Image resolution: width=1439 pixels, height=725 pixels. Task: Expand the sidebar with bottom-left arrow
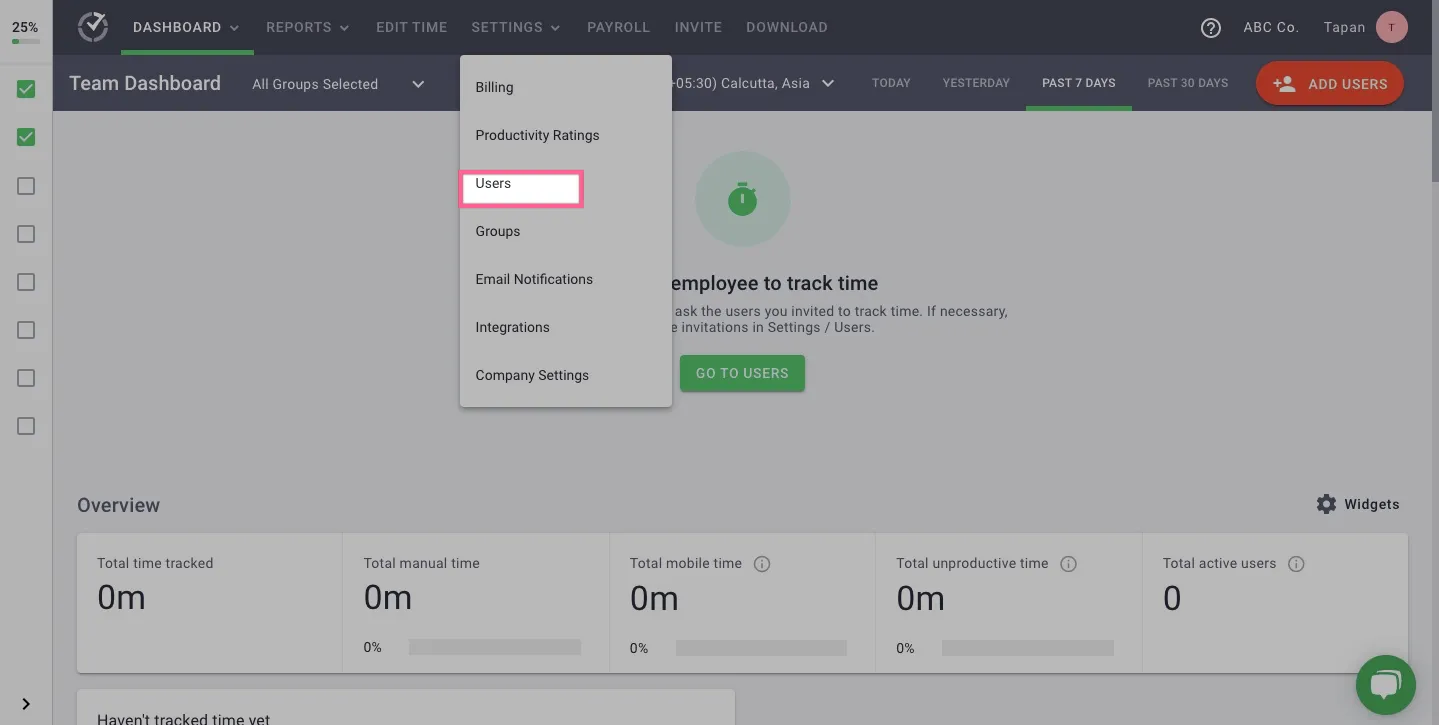pos(26,704)
